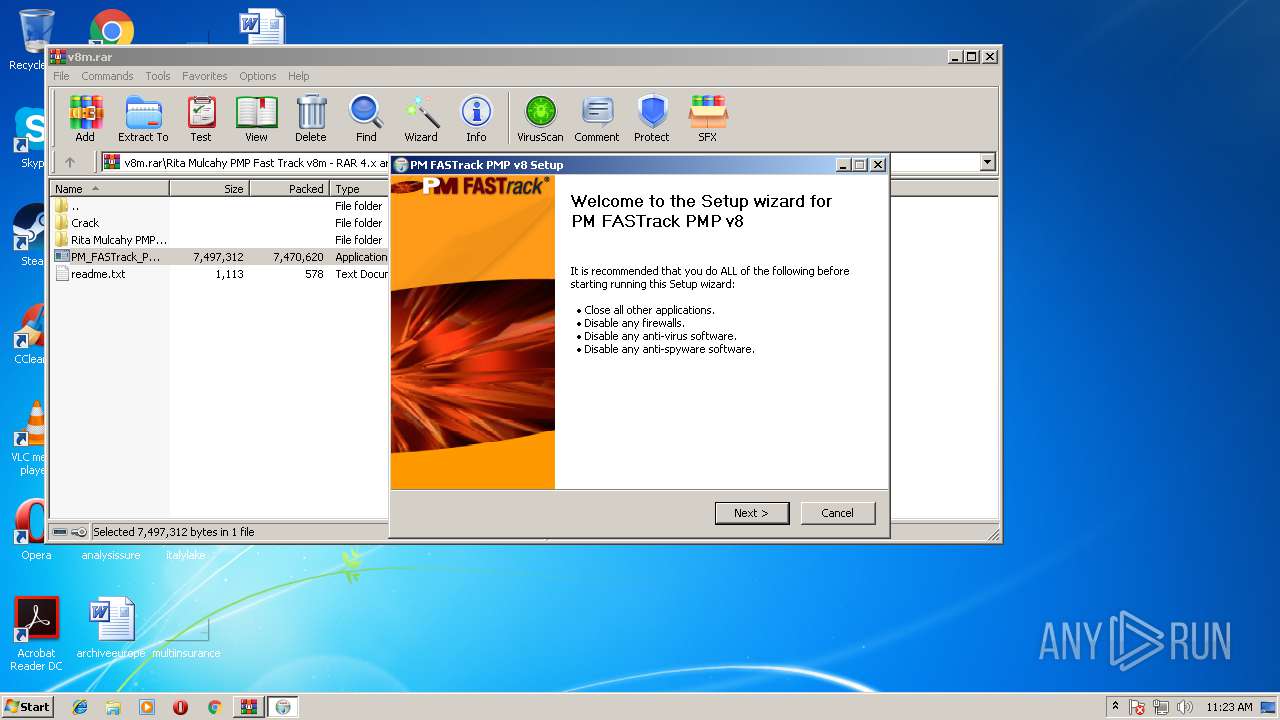This screenshot has height=720, width=1280.
Task: Sort file list by Size column
Action: pyautogui.click(x=209, y=188)
